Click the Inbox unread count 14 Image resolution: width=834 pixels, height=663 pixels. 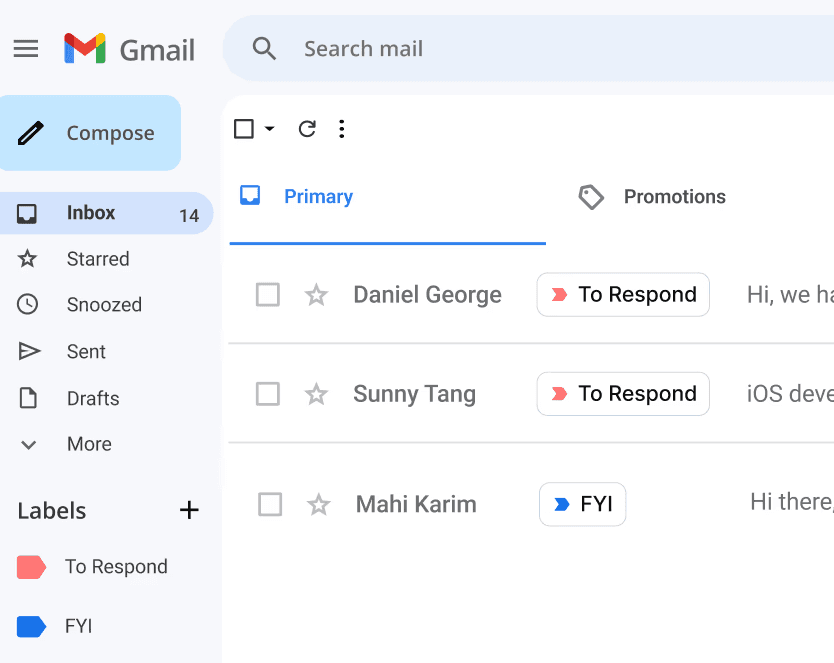pyautogui.click(x=189, y=215)
